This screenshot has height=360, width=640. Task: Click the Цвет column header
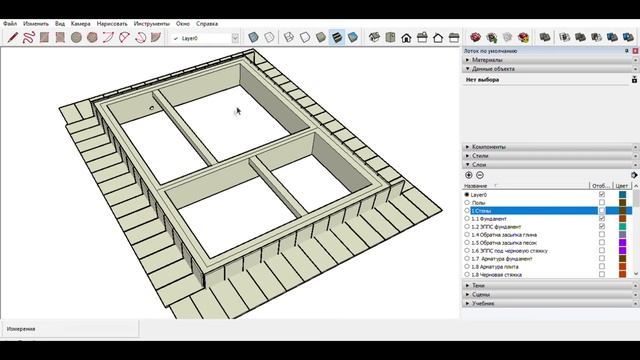click(x=622, y=186)
